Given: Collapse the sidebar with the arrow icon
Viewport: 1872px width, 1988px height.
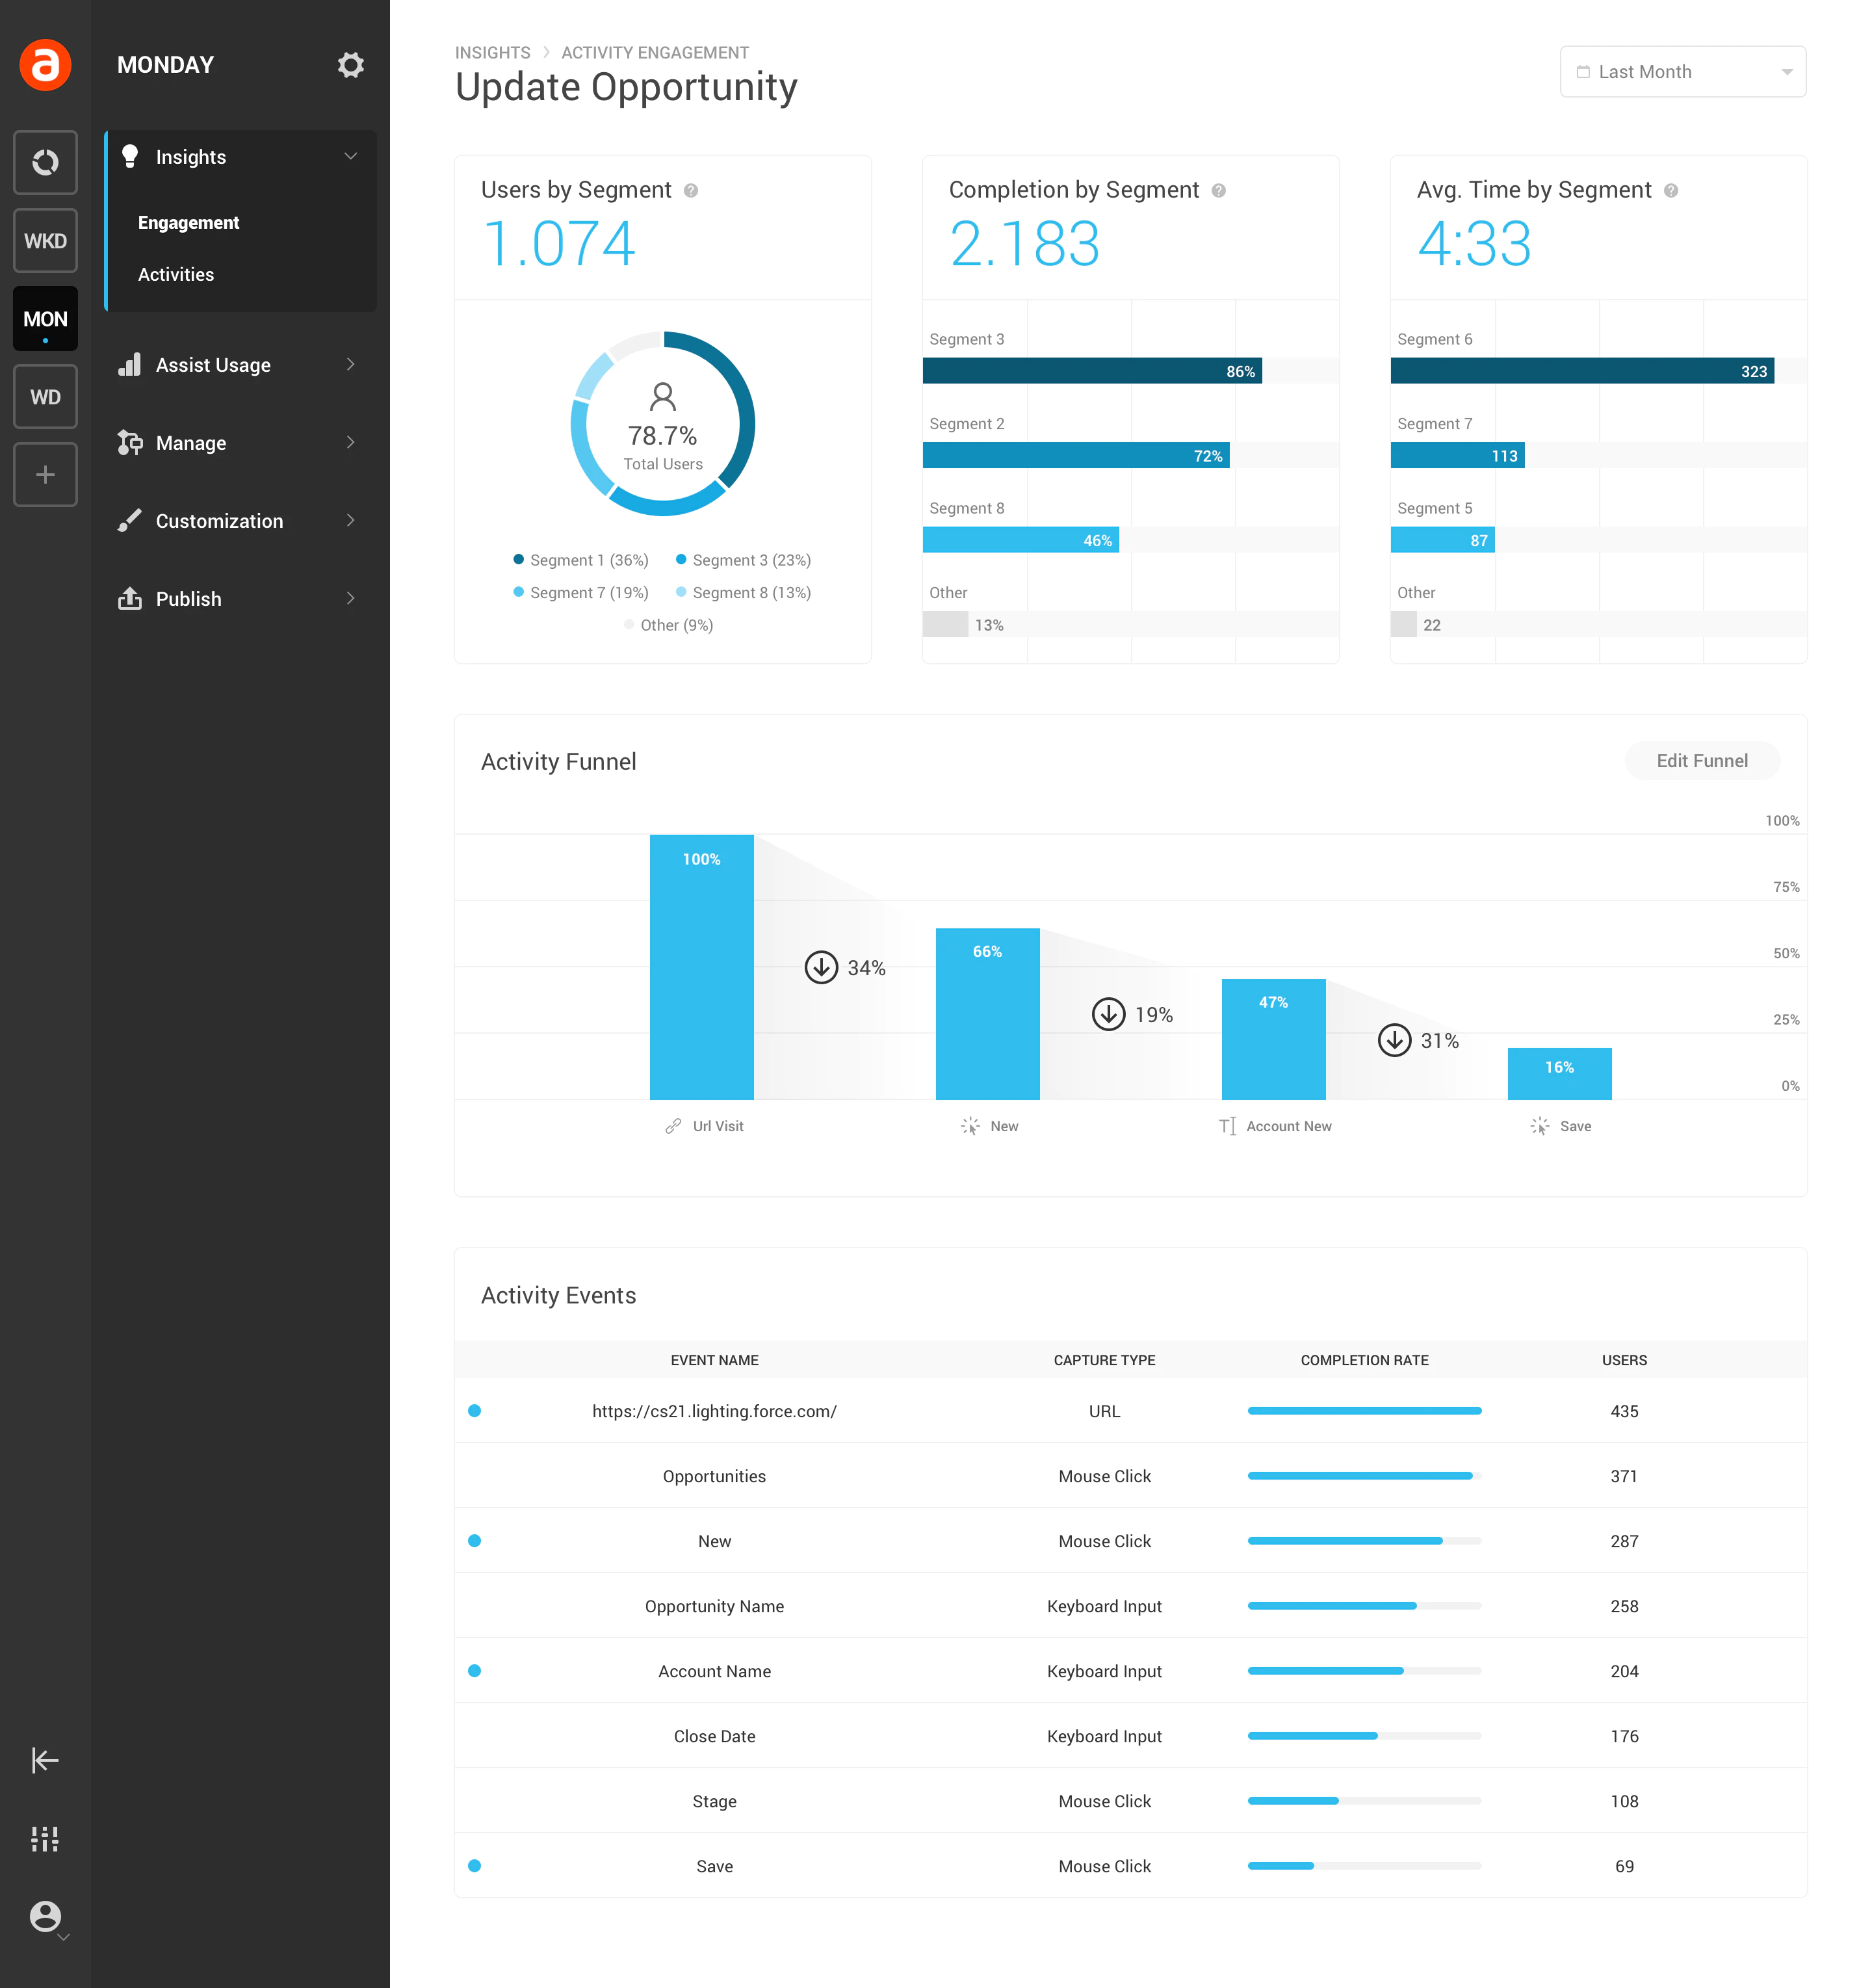Looking at the screenshot, I should pyautogui.click(x=45, y=1760).
